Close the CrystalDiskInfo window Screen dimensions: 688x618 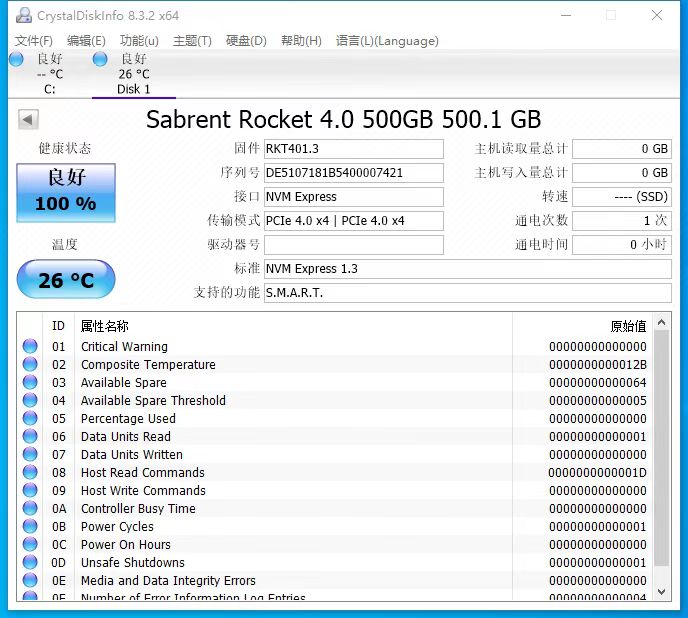pyautogui.click(x=657, y=15)
